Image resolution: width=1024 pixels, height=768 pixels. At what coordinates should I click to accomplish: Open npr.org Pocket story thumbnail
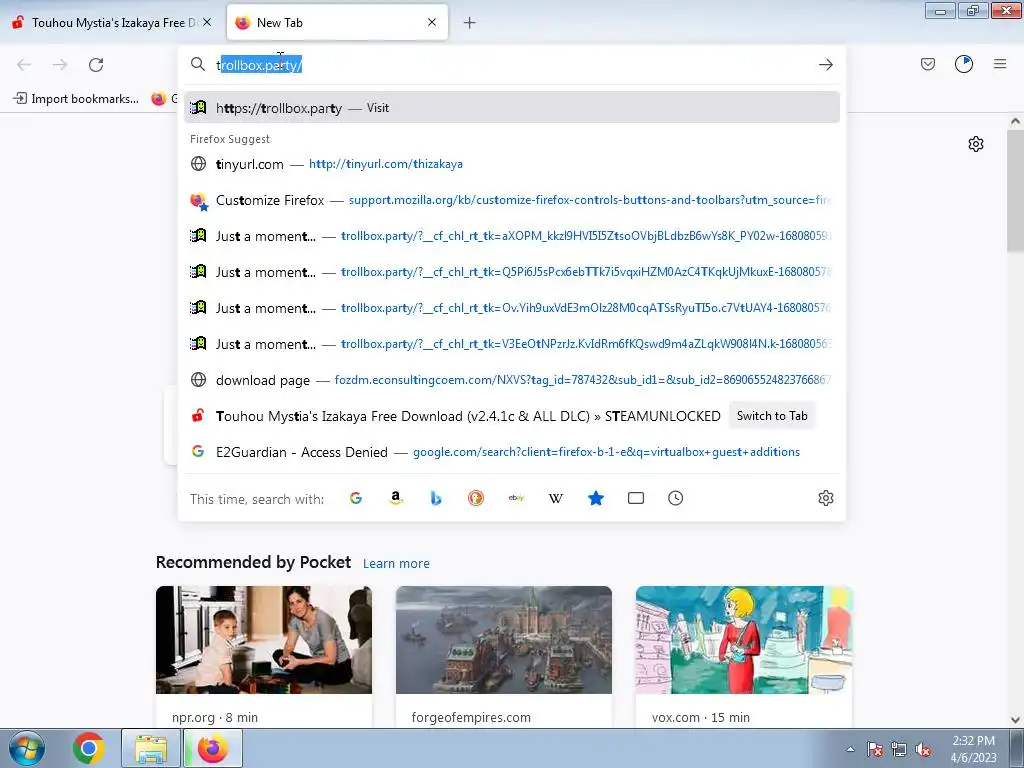(x=264, y=639)
